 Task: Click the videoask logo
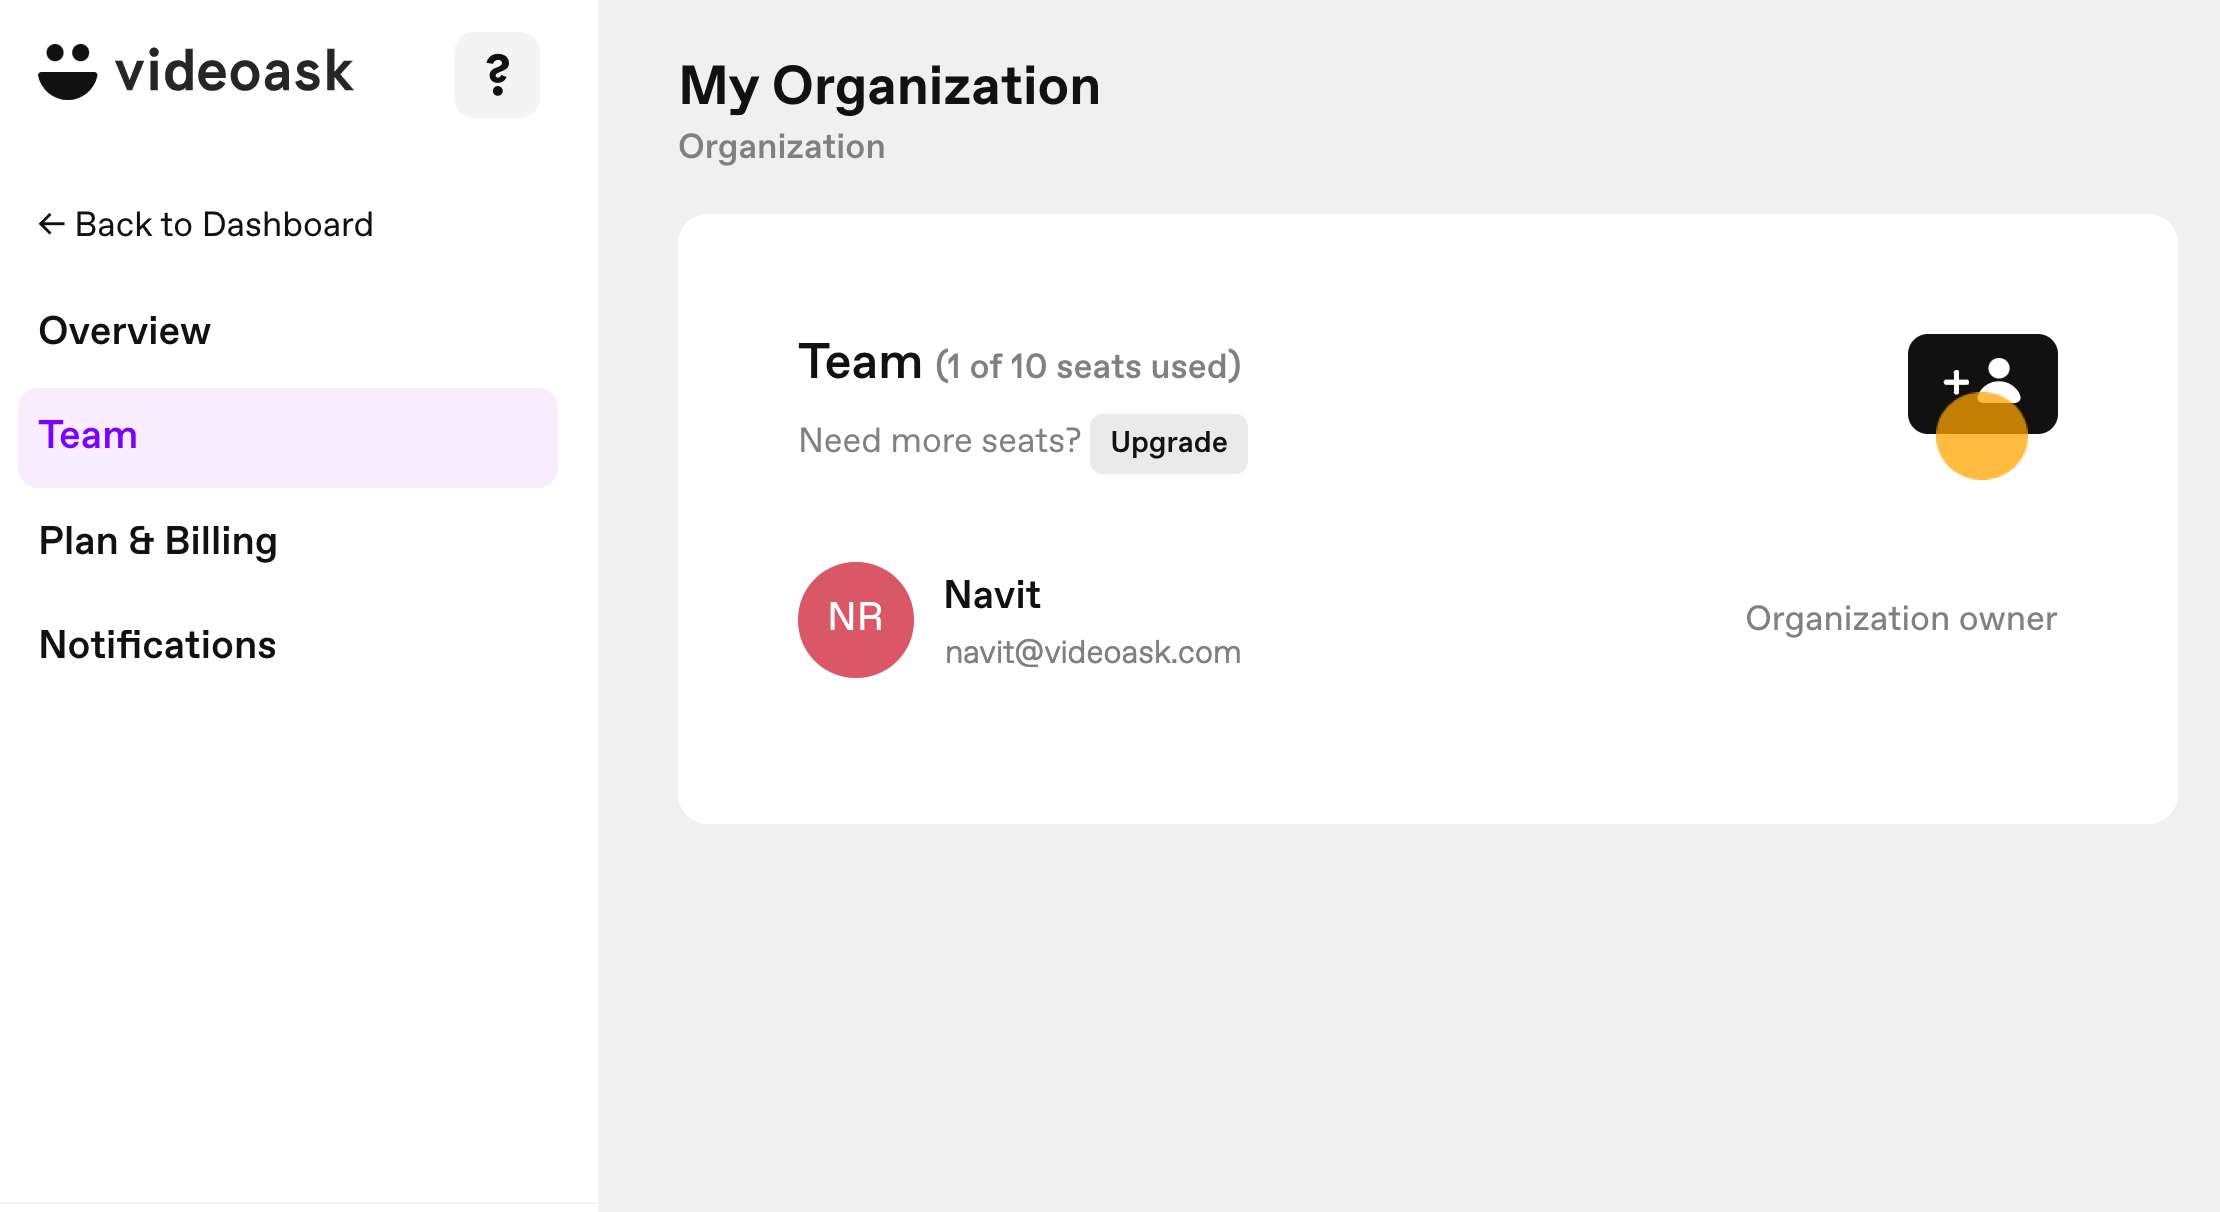(196, 72)
